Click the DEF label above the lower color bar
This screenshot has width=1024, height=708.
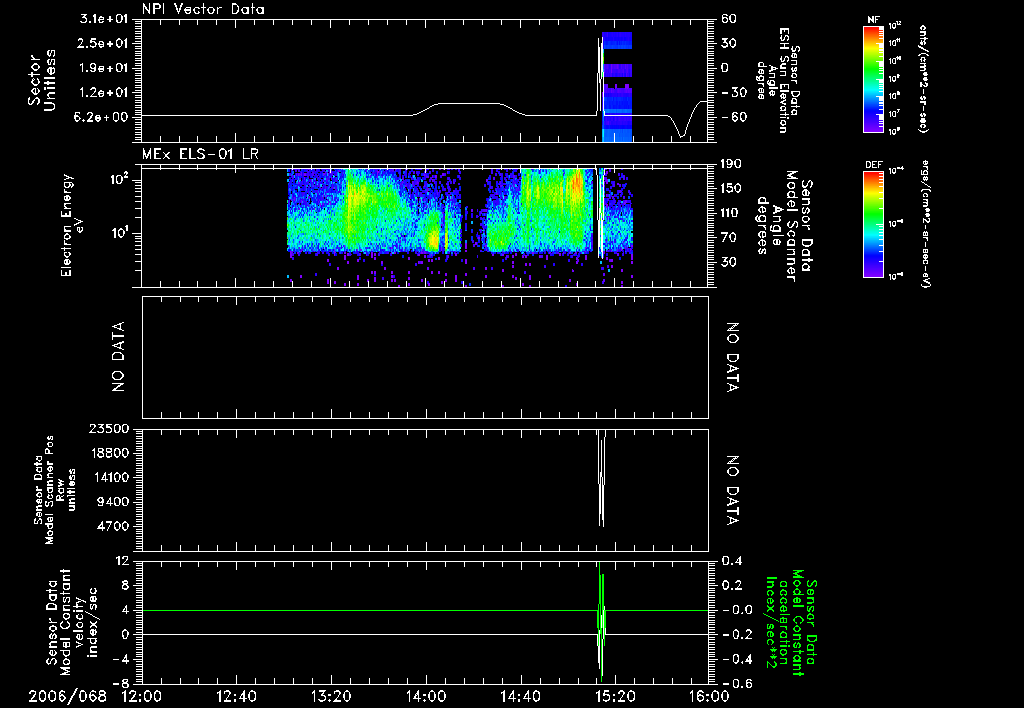tap(874, 165)
